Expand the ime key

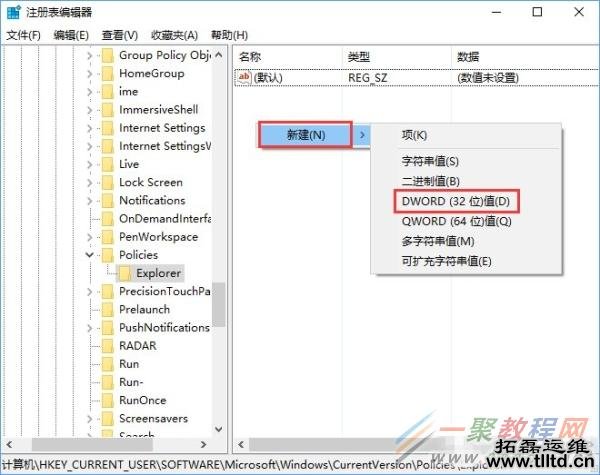click(x=90, y=92)
